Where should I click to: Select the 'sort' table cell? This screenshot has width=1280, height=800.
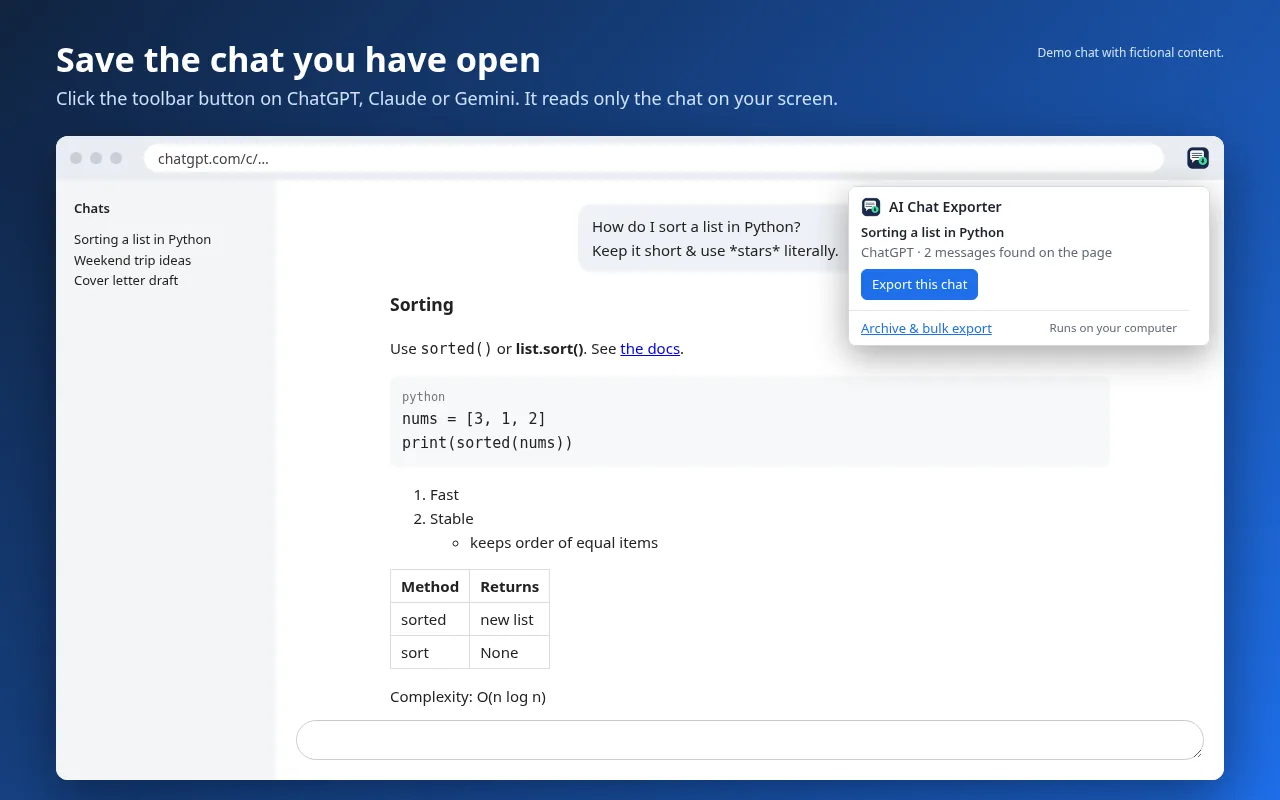point(430,653)
